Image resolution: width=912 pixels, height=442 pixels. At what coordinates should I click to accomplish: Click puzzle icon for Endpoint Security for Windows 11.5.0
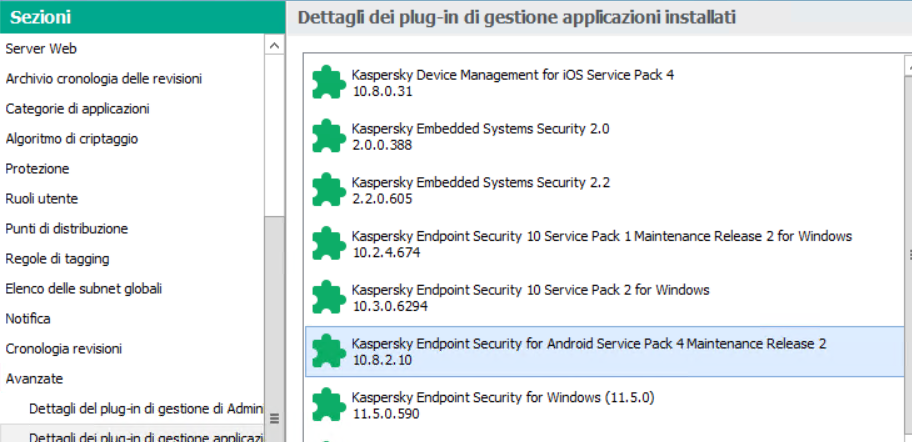click(x=327, y=405)
